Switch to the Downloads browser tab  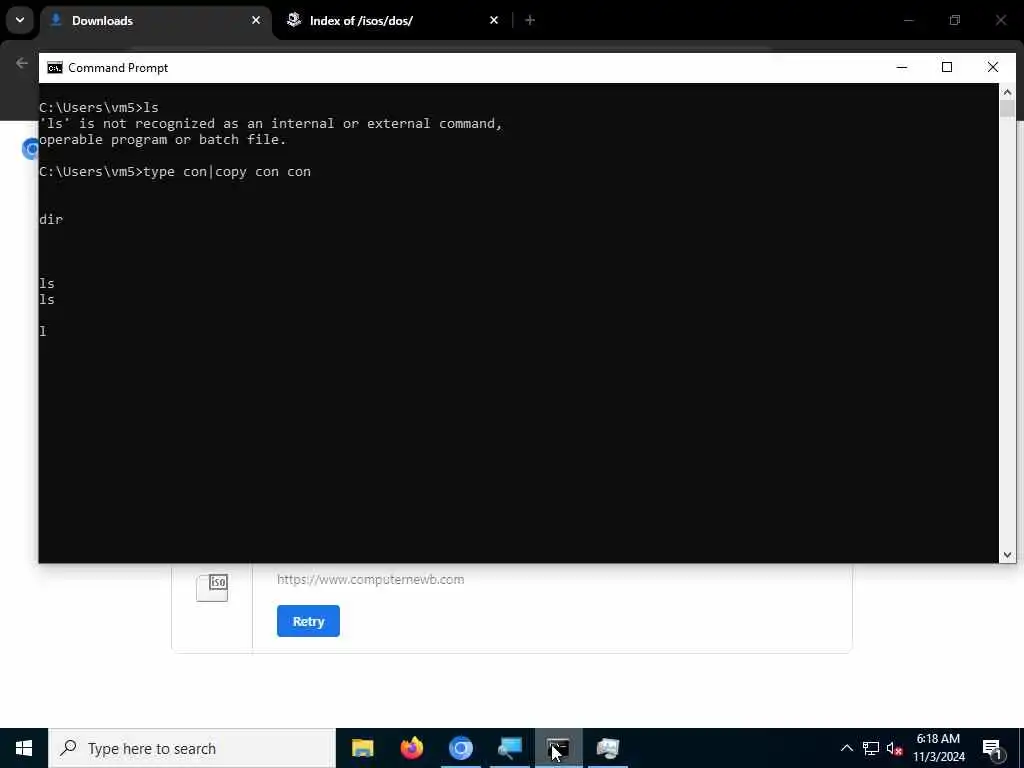(157, 21)
